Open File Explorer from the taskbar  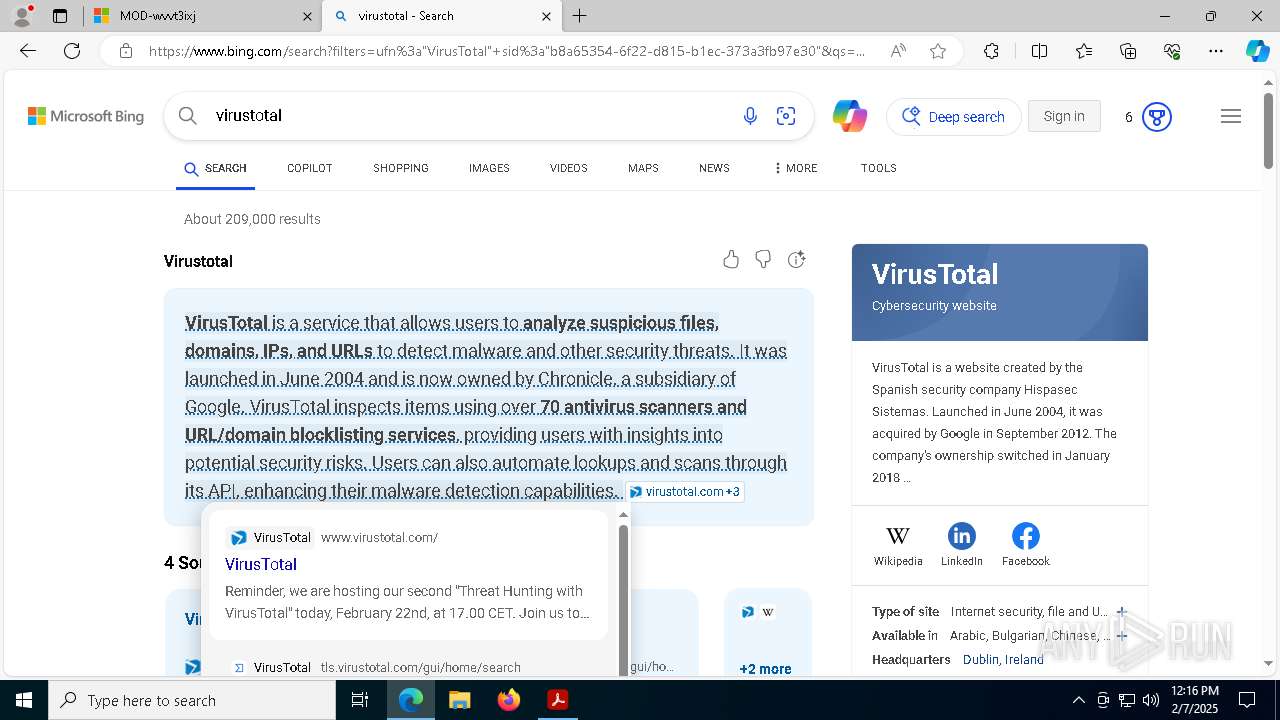tap(459, 700)
